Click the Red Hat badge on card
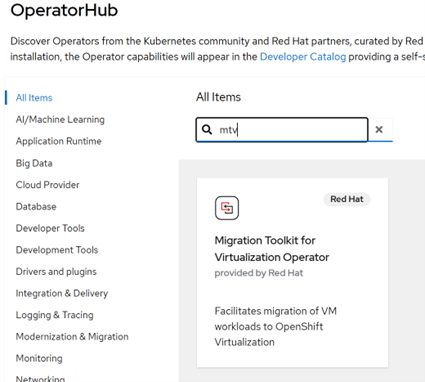 (x=347, y=199)
